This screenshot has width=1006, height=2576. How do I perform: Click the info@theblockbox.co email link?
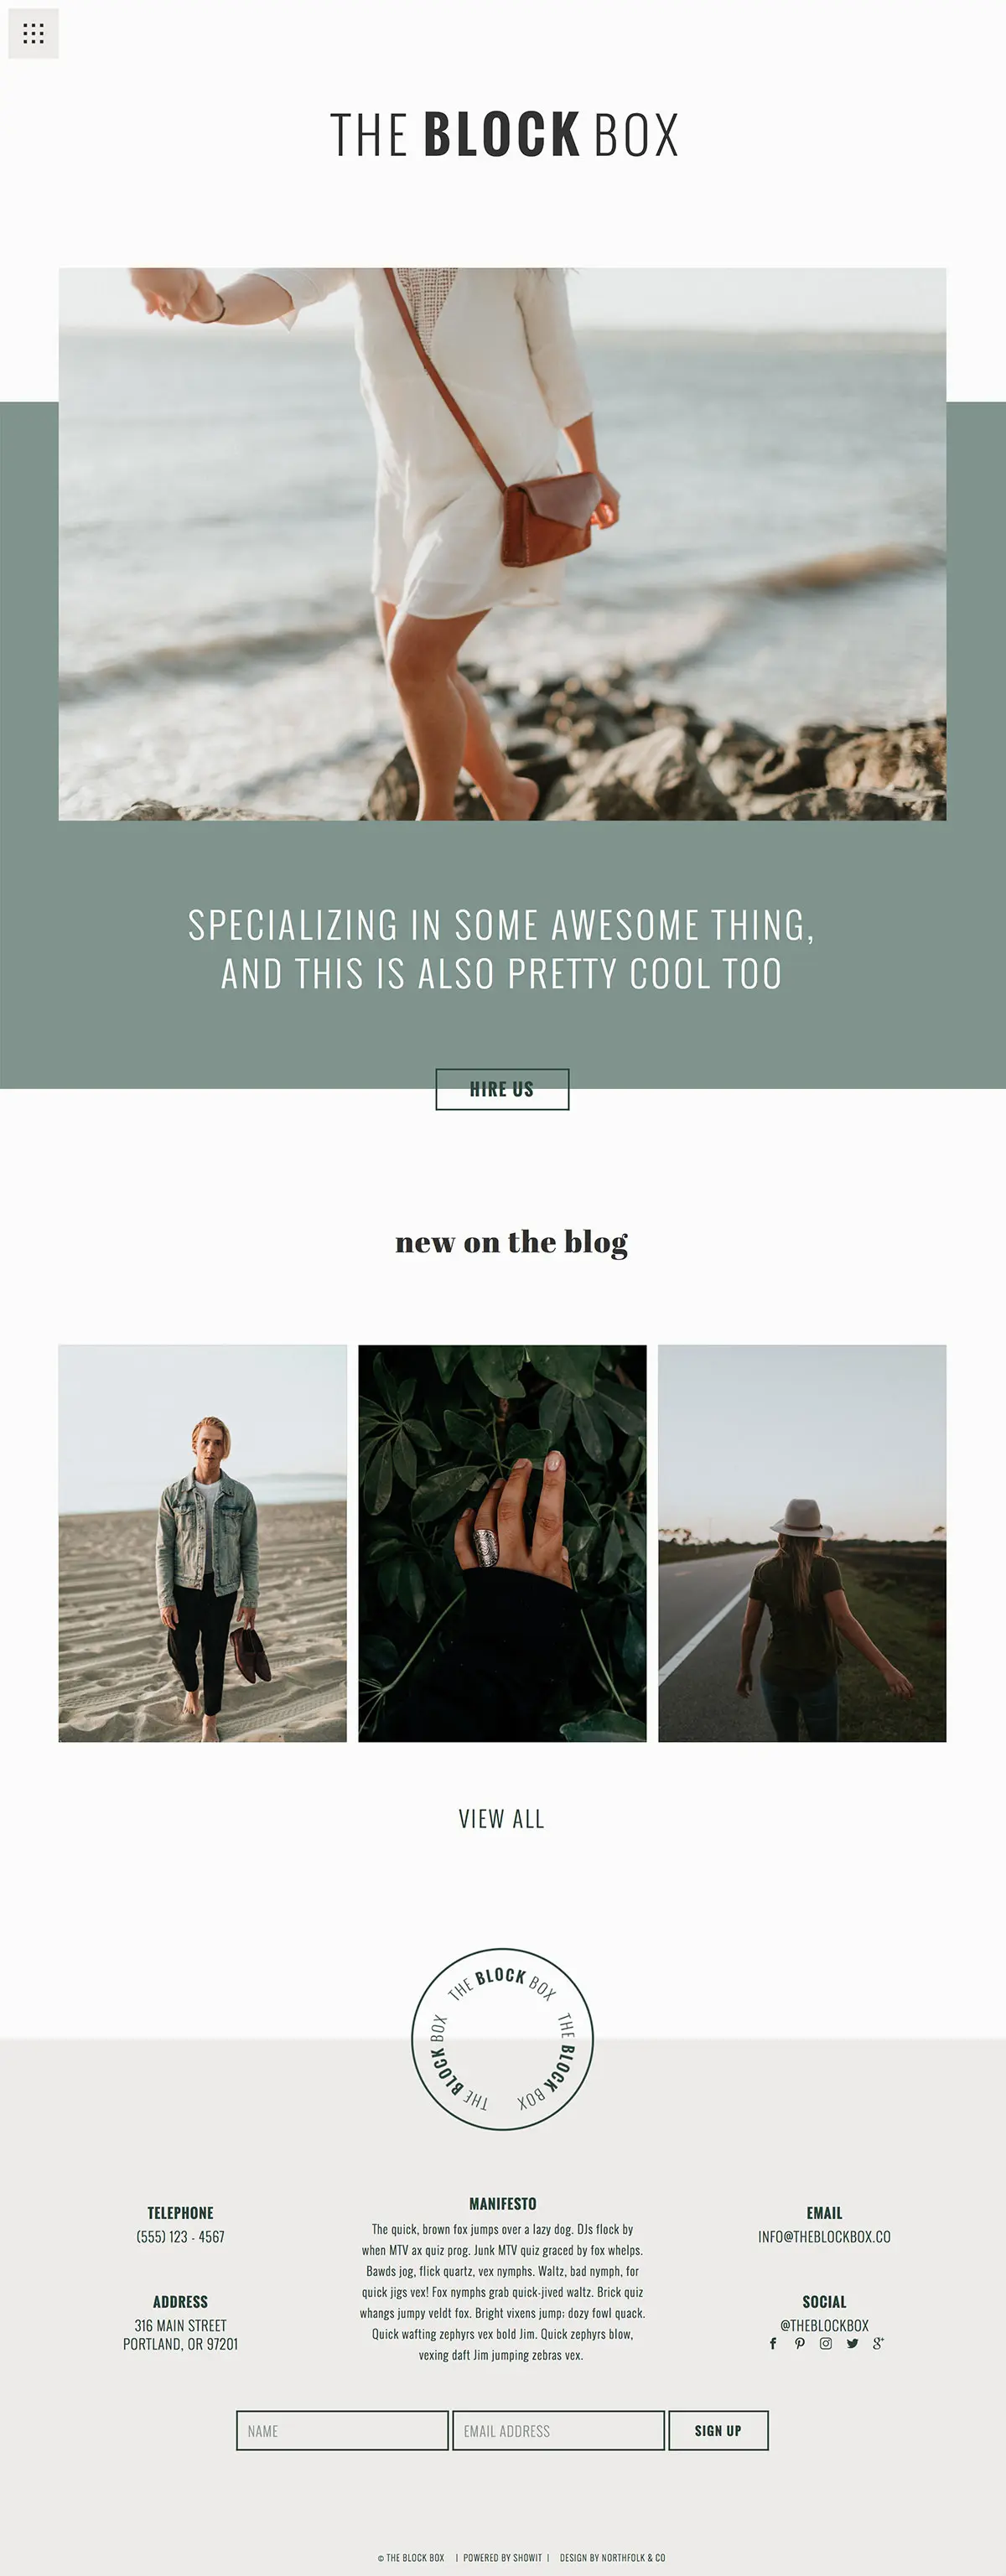(x=824, y=2236)
